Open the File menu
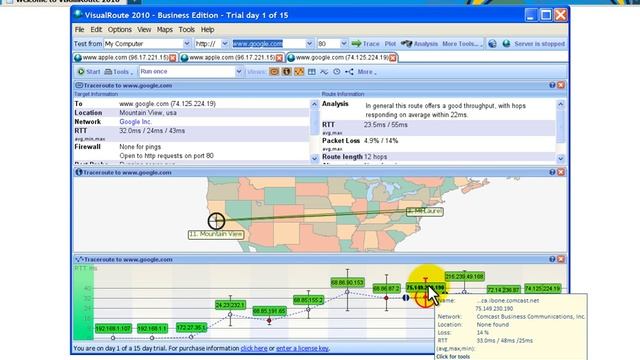The height and width of the screenshot is (360, 640). [79, 30]
